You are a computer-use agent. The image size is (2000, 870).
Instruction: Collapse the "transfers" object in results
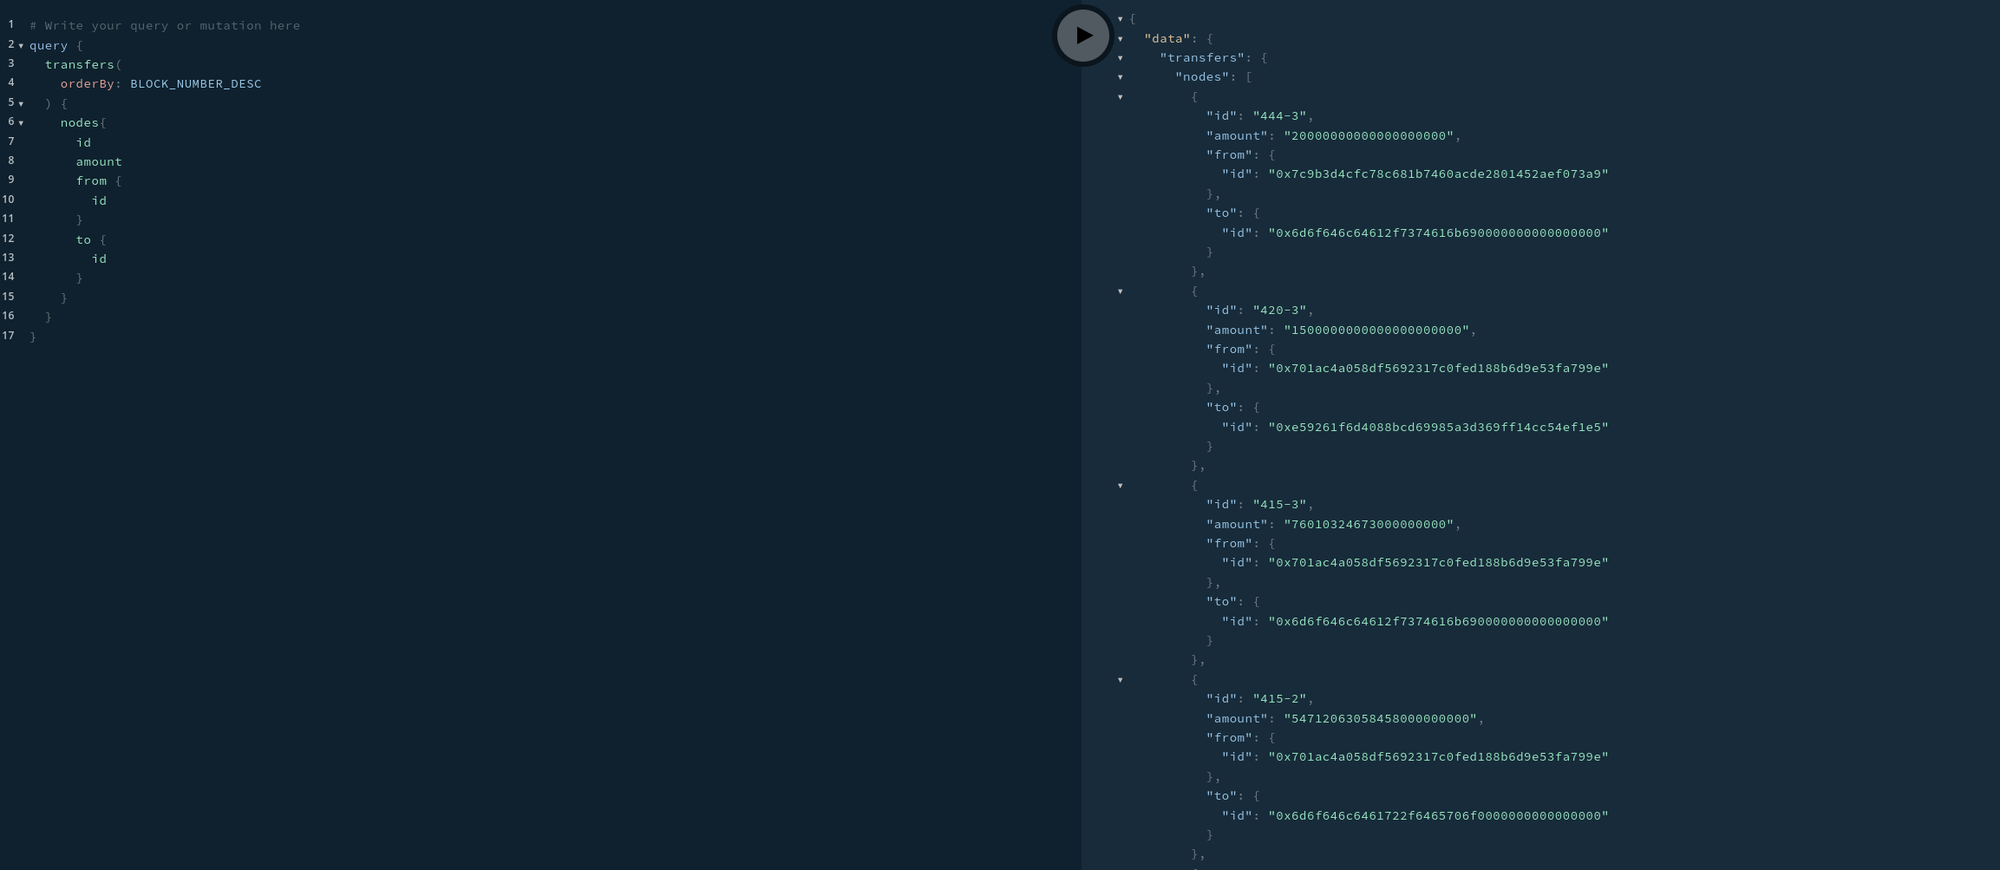tap(1120, 58)
